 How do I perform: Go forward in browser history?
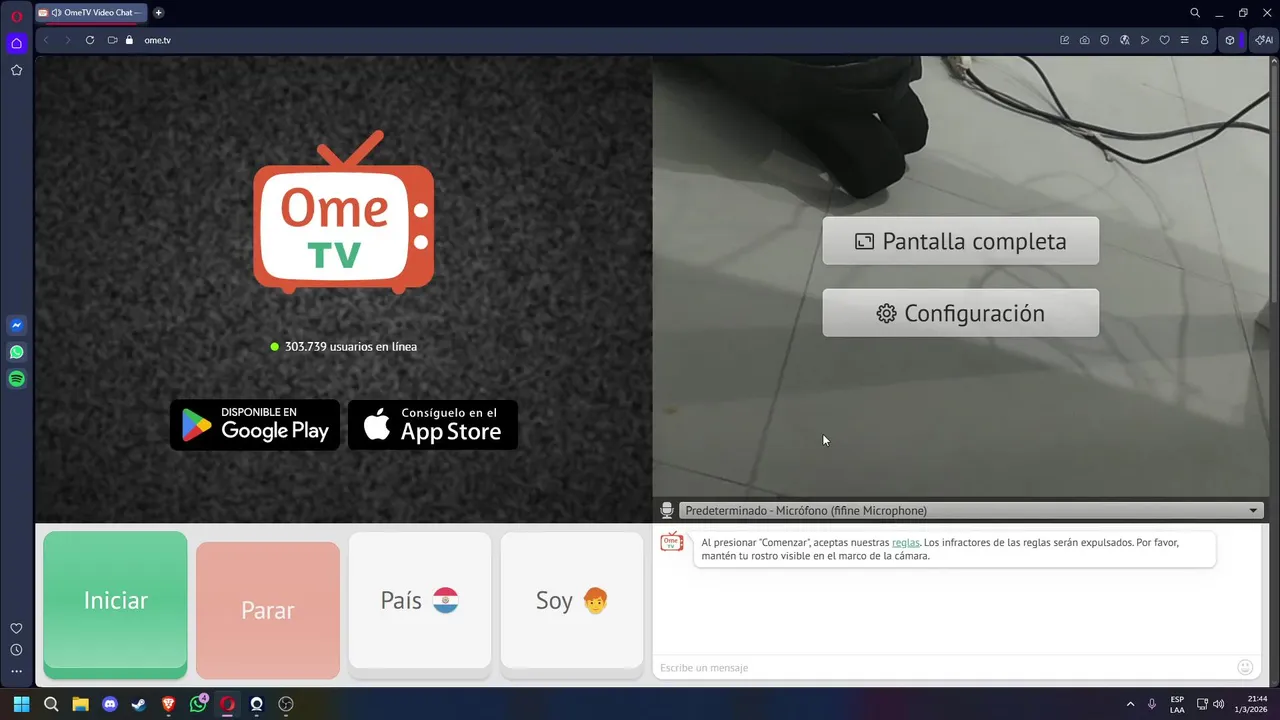pyautogui.click(x=68, y=40)
